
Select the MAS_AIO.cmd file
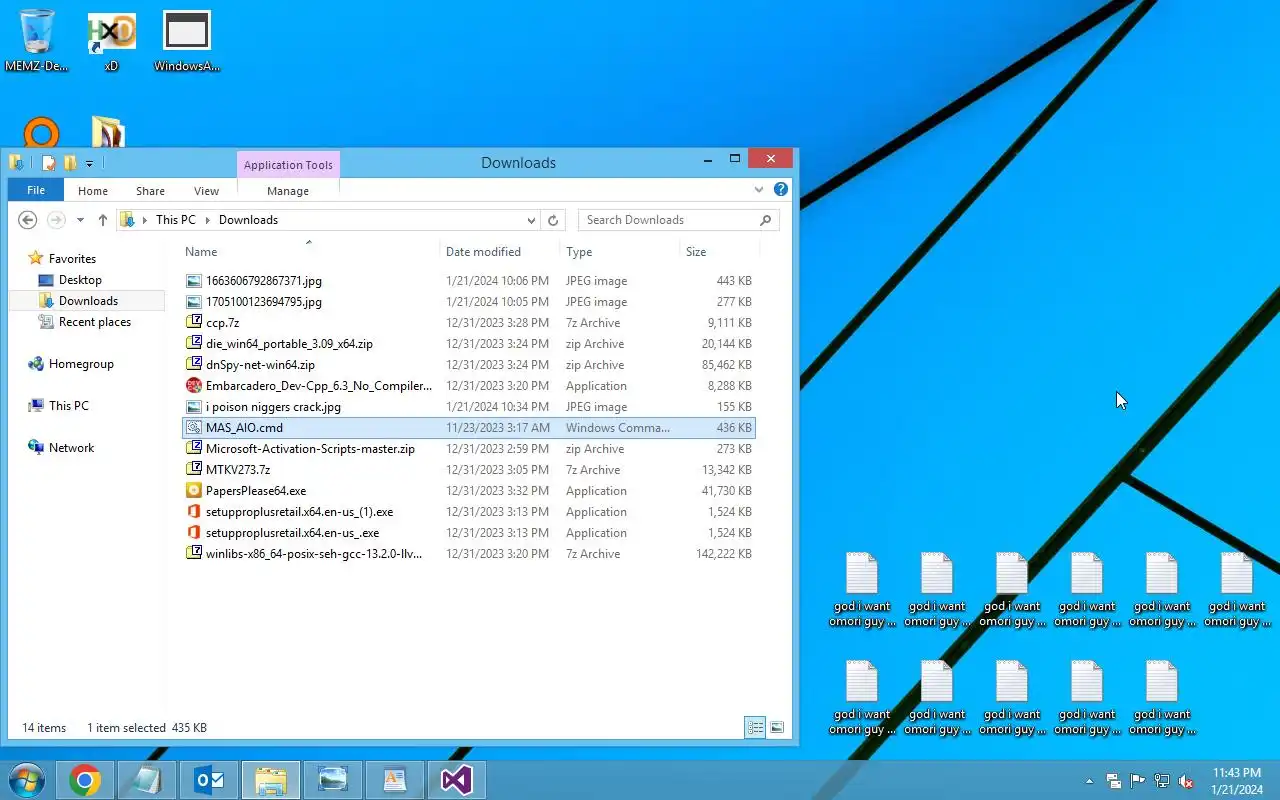[x=468, y=428]
